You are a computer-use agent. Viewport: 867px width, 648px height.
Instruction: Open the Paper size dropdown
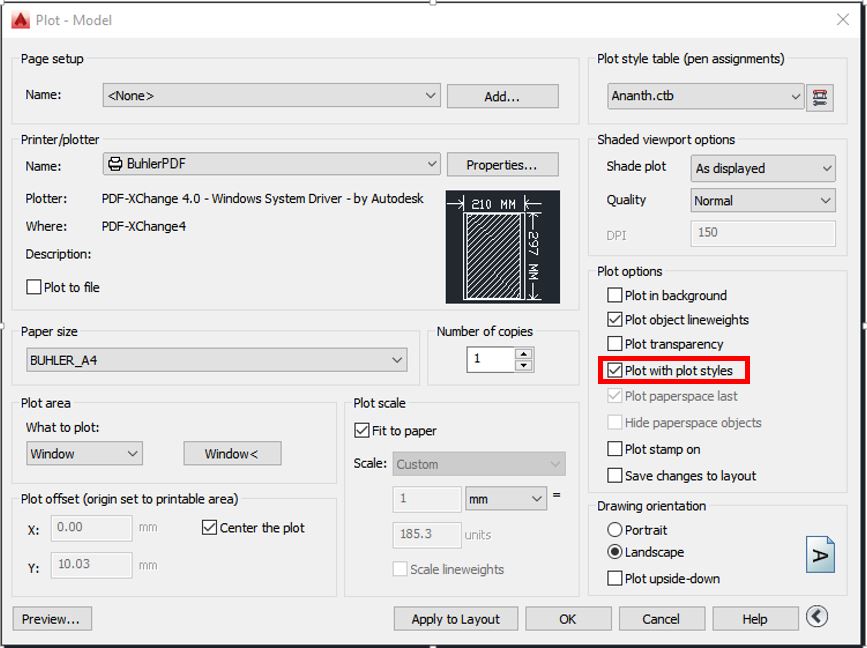pyautogui.click(x=398, y=359)
